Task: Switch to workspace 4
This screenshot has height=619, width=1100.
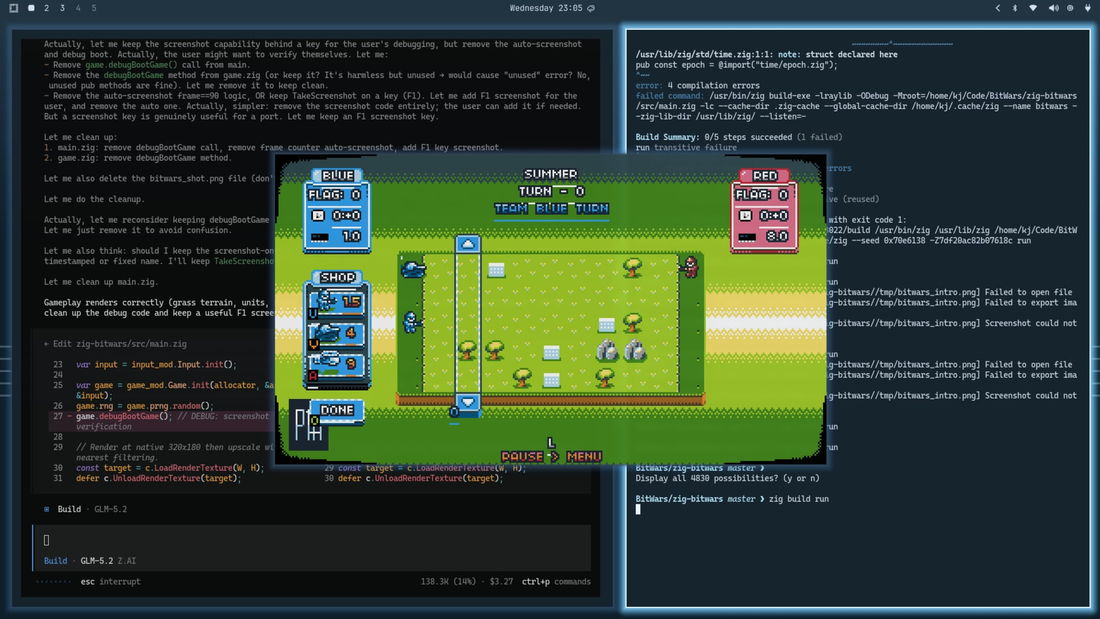Action: click(x=78, y=8)
